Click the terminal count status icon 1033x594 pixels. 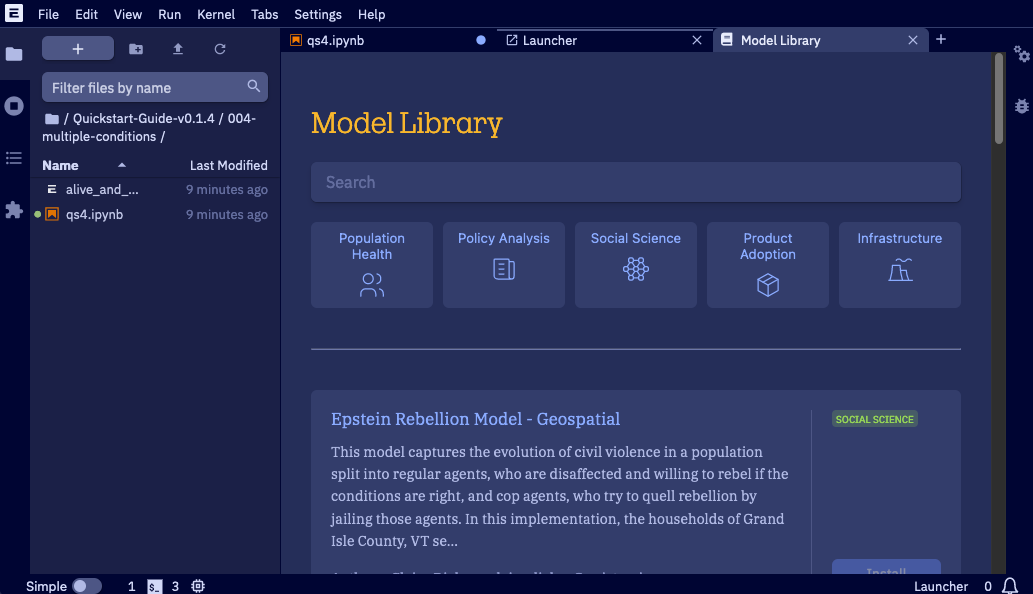155,586
